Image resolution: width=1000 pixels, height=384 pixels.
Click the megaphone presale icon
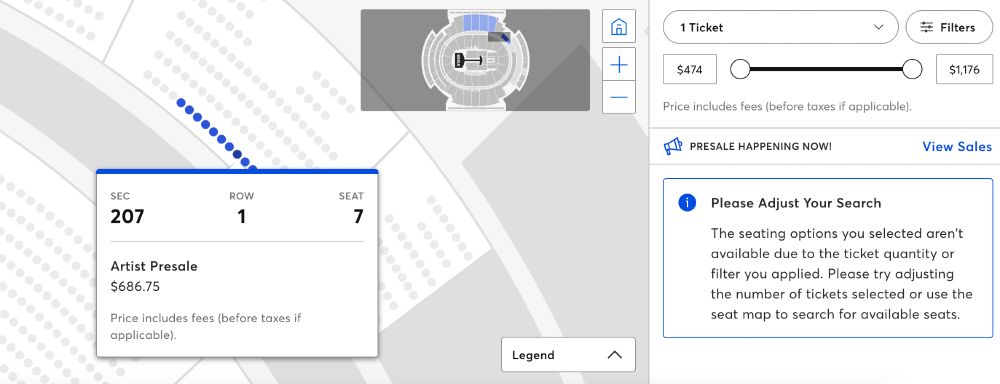673,147
